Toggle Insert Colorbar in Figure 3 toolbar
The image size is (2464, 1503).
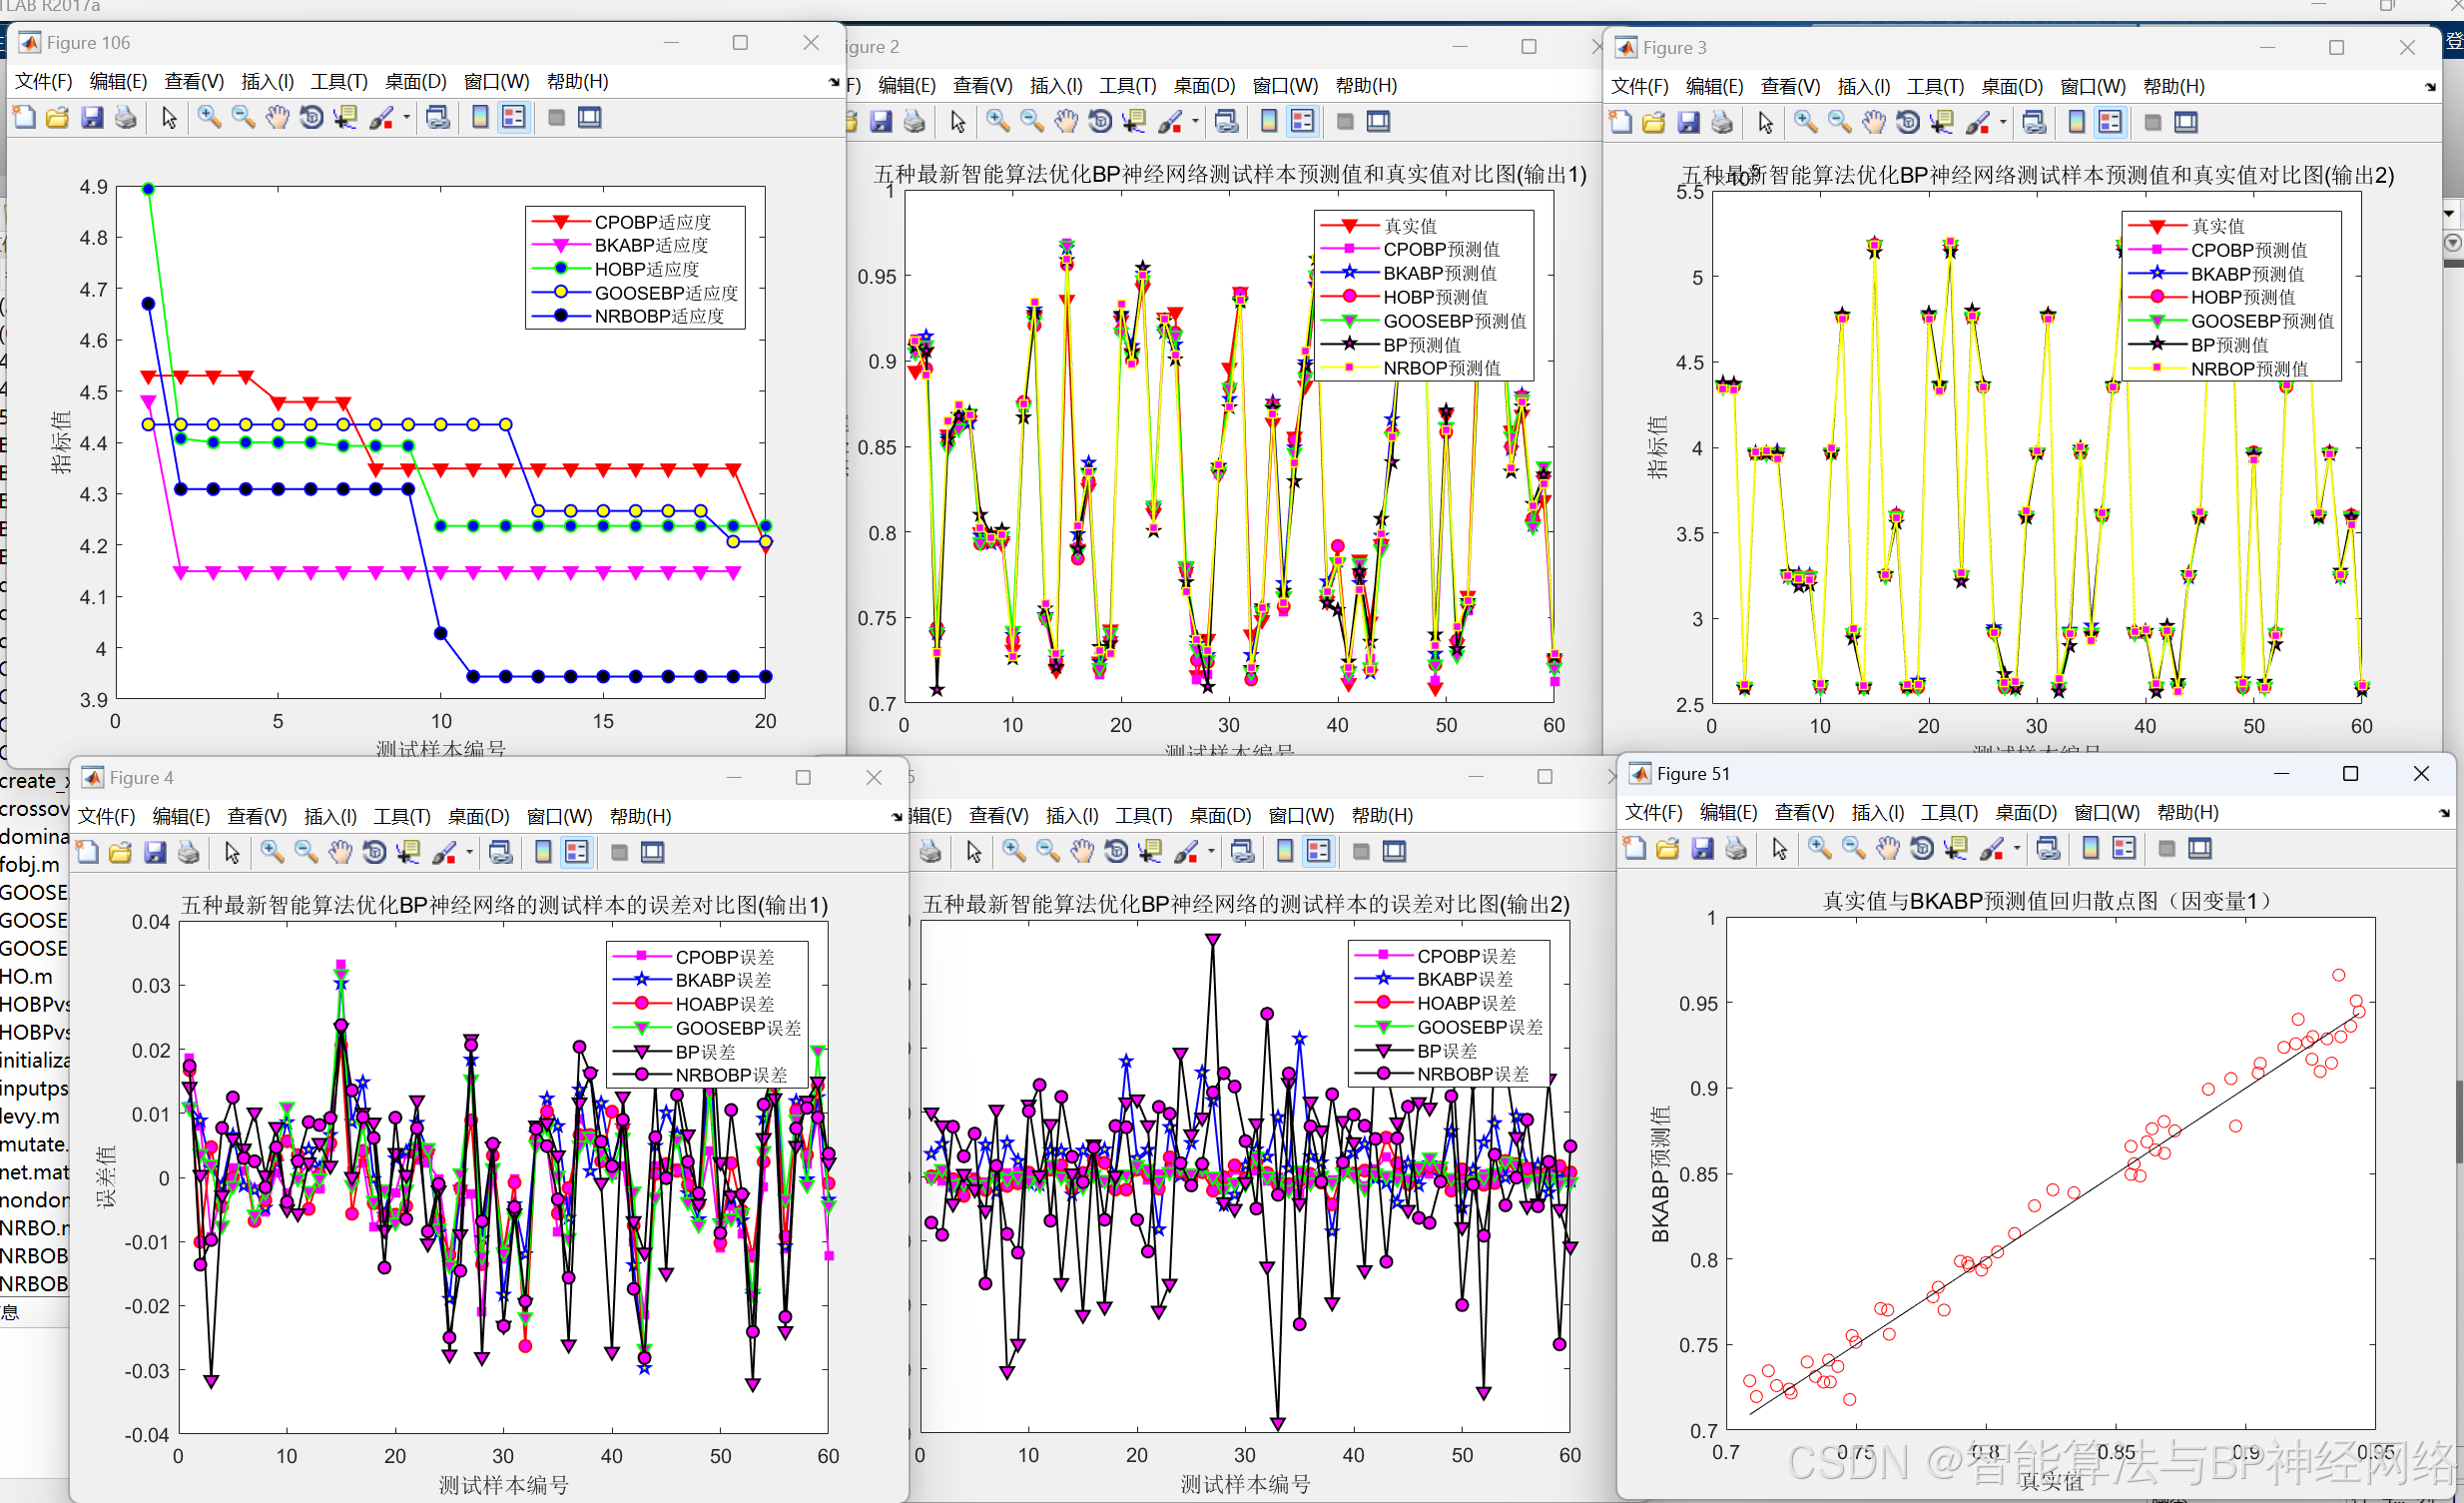click(2076, 123)
